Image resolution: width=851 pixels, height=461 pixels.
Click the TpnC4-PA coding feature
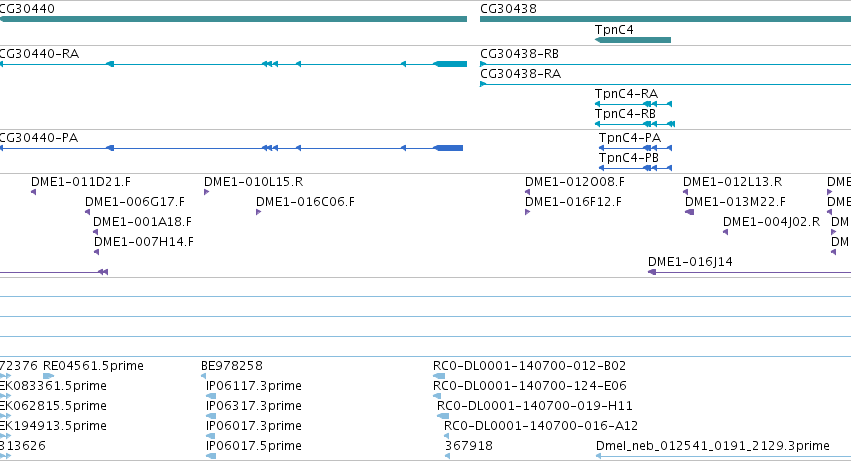point(636,148)
